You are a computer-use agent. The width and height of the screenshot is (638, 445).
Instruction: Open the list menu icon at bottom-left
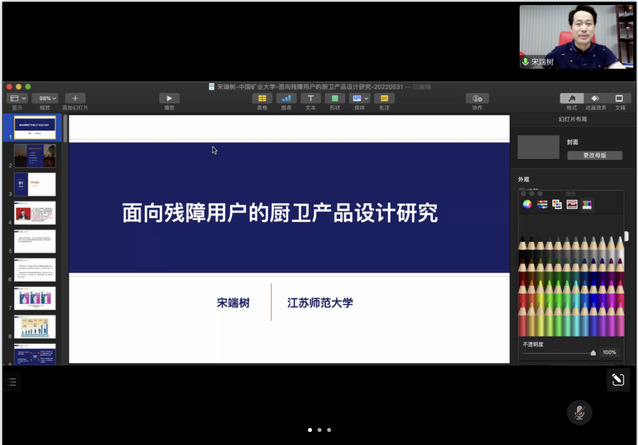(x=12, y=382)
